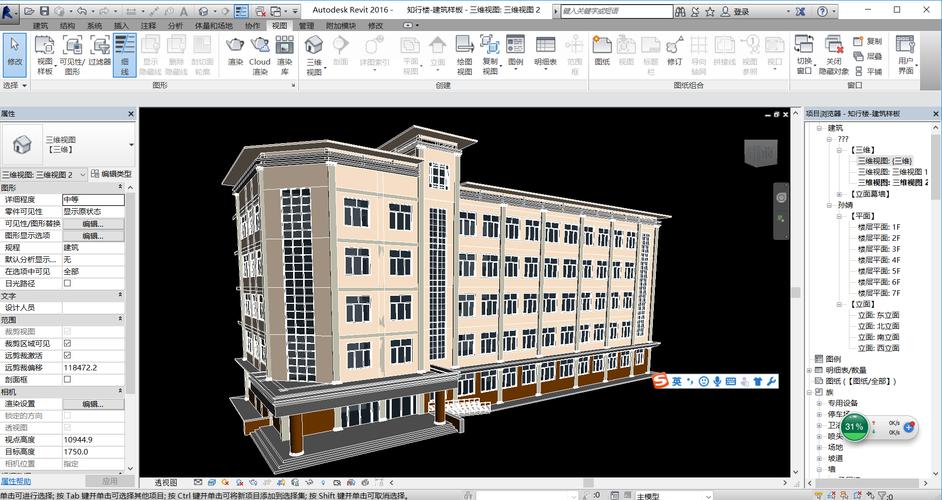The height and width of the screenshot is (500, 942).
Task: Select 立面: 南立面 in project browser
Action: coord(878,337)
